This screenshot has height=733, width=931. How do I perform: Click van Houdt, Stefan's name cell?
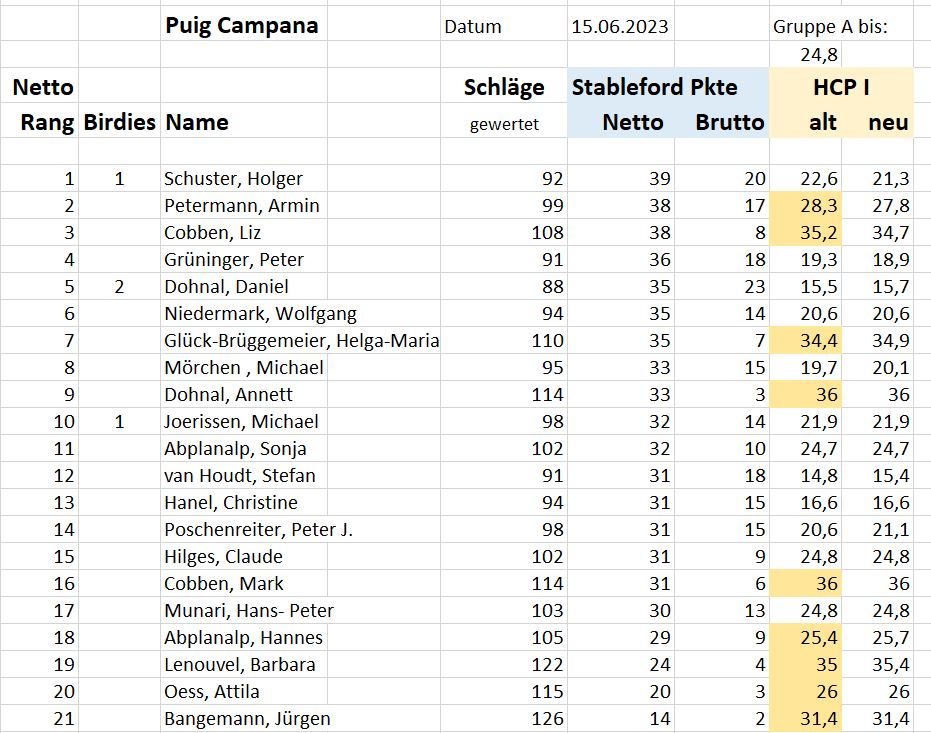240,476
